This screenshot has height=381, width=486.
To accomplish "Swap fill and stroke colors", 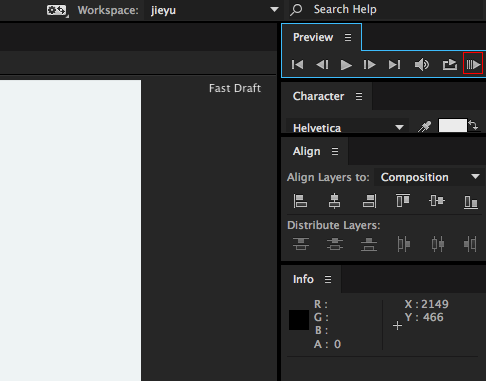I will 473,126.
